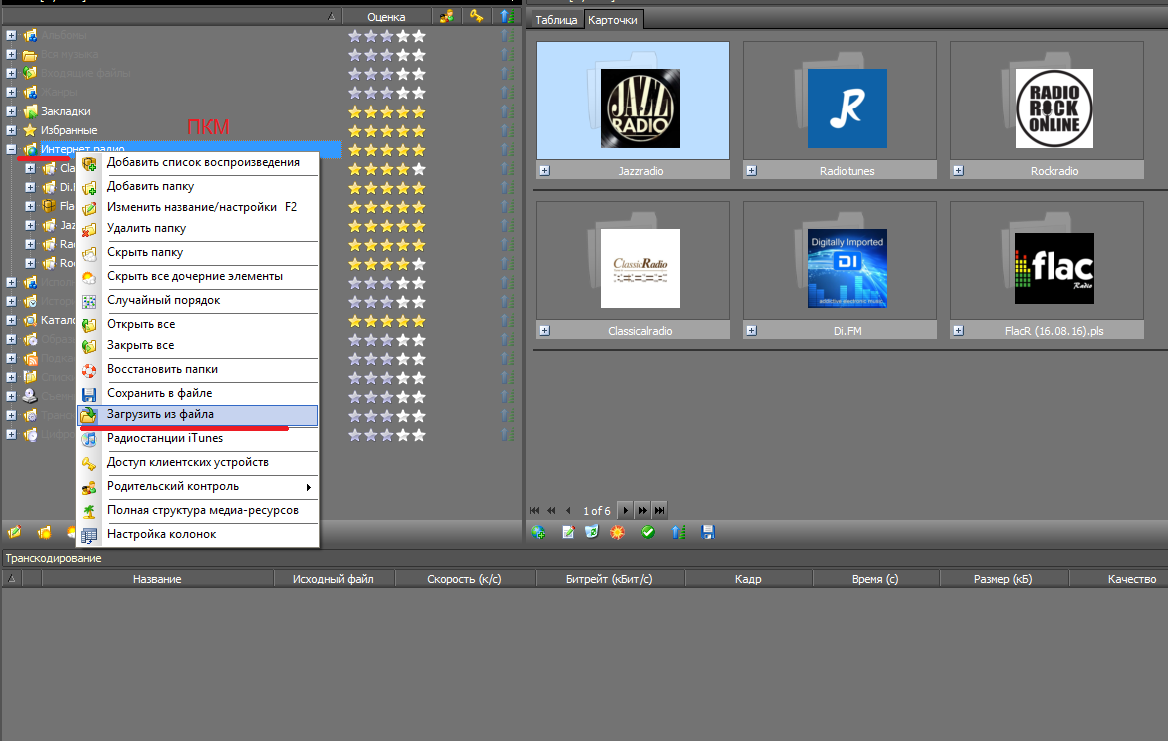Viewport: 1168px width, 741px height.
Task: Click the floppy disk save icon below cards
Action: [x=709, y=533]
